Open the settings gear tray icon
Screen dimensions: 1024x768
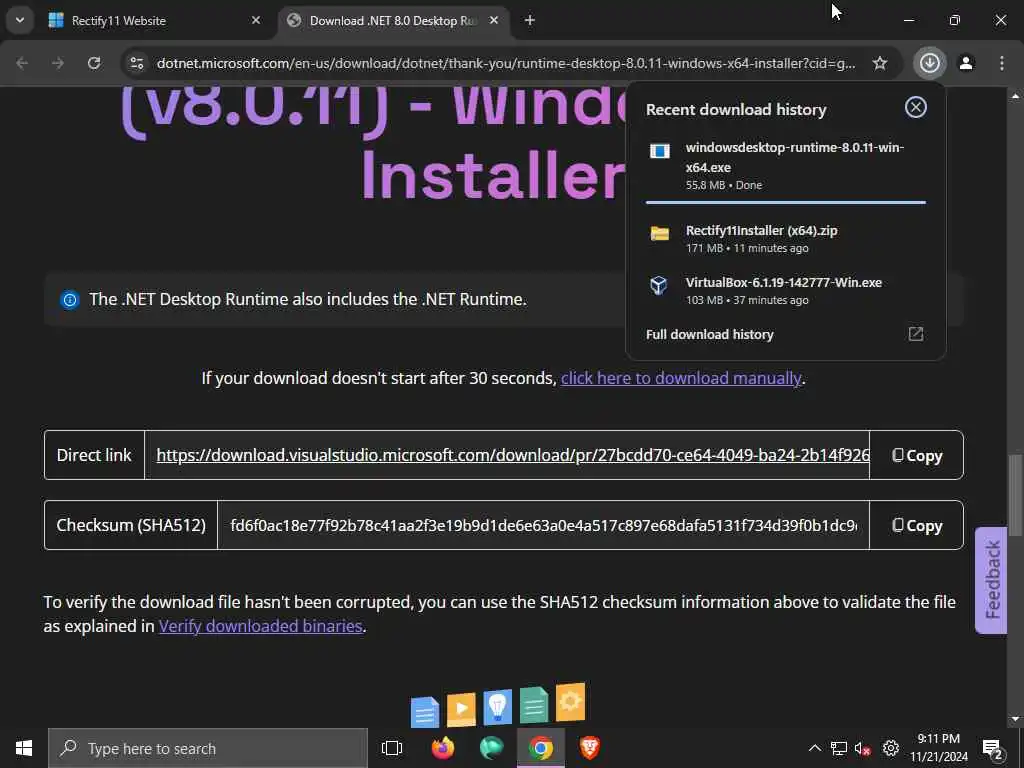[891, 748]
